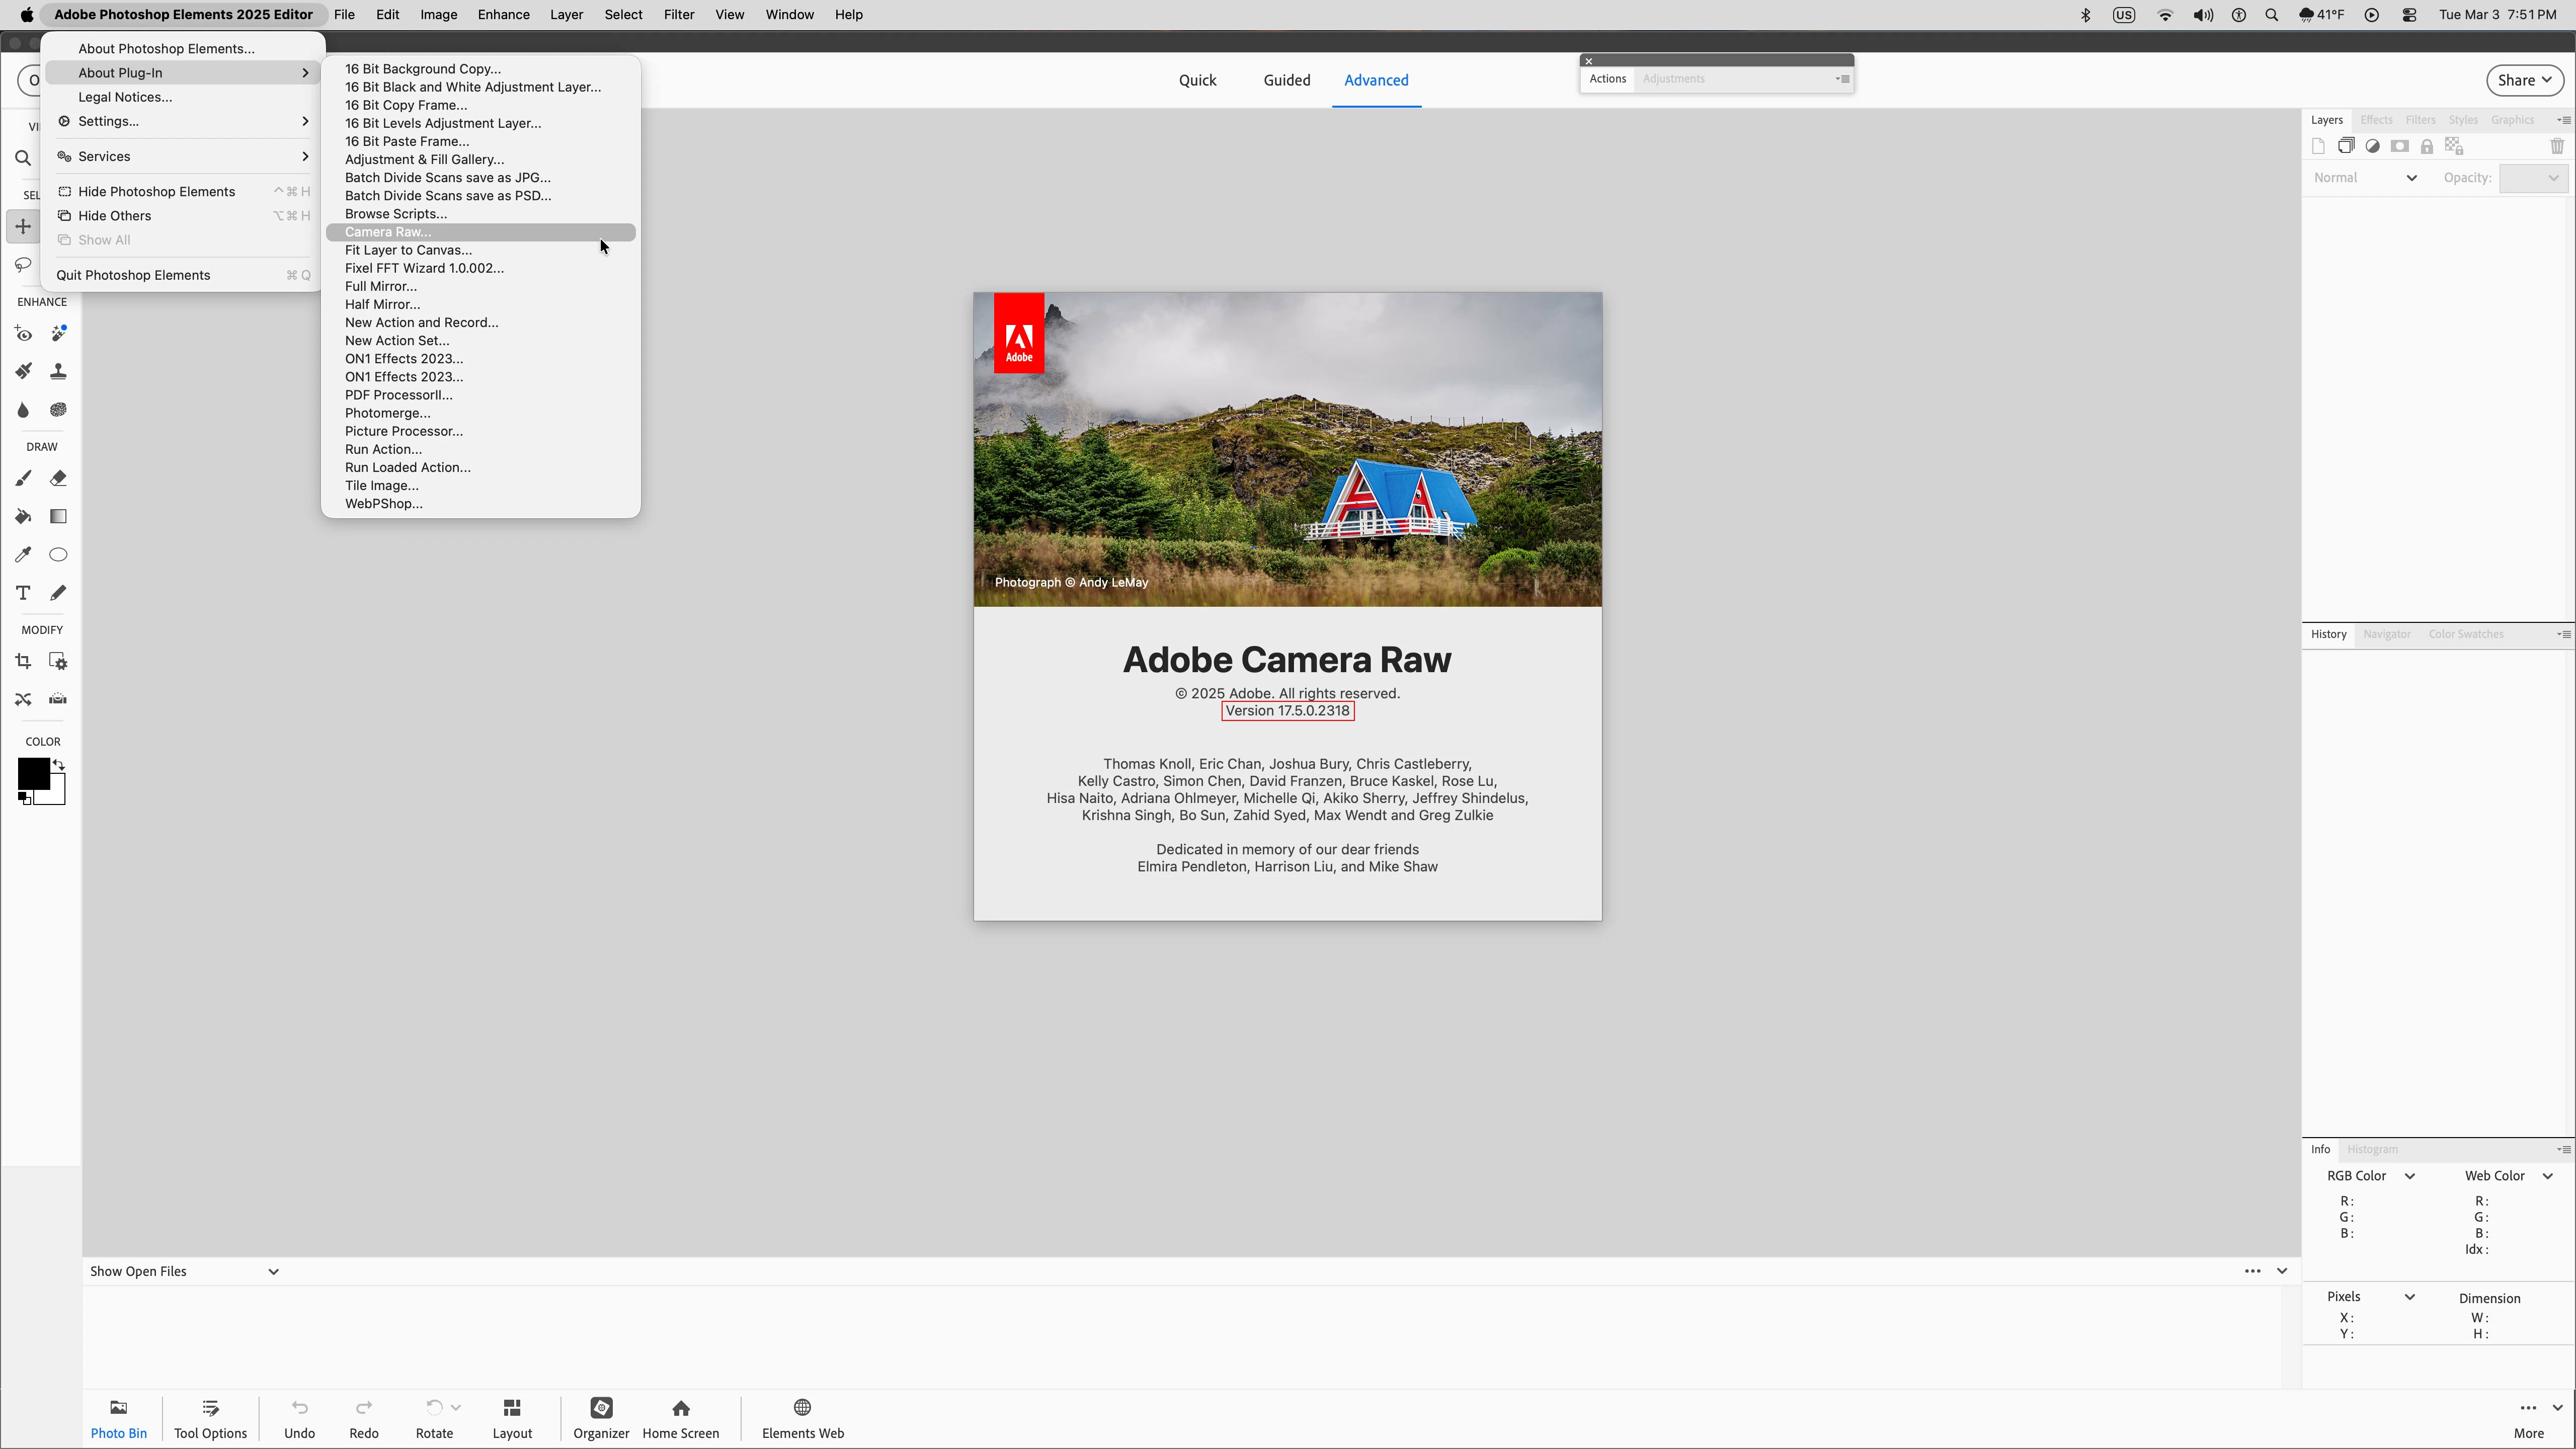Open the RGB Color mode dropdown
The height and width of the screenshot is (1449, 2576).
(2370, 1176)
